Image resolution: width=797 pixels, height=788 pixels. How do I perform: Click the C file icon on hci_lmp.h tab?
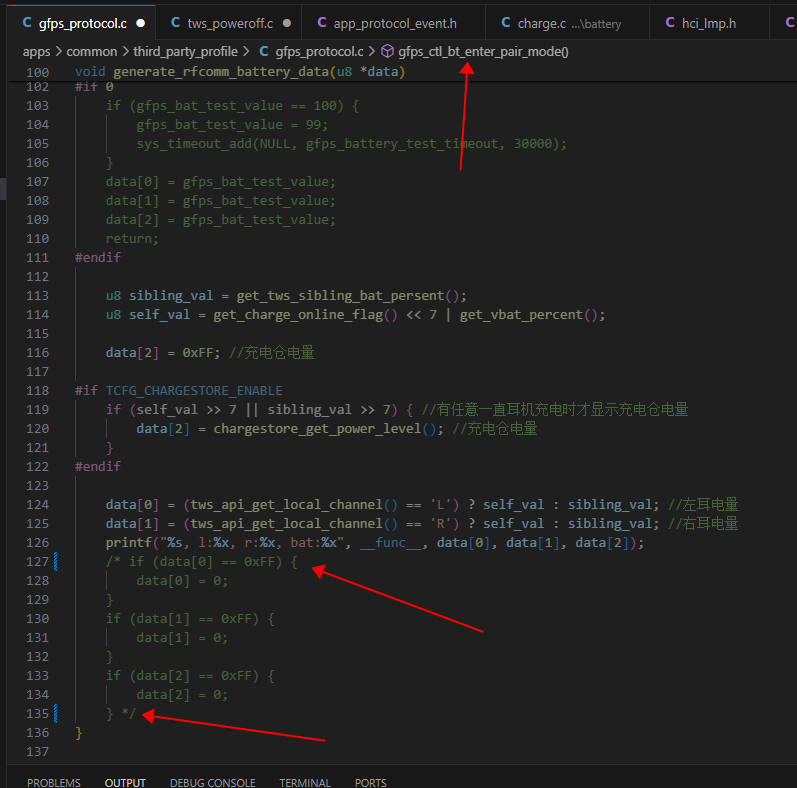(670, 22)
